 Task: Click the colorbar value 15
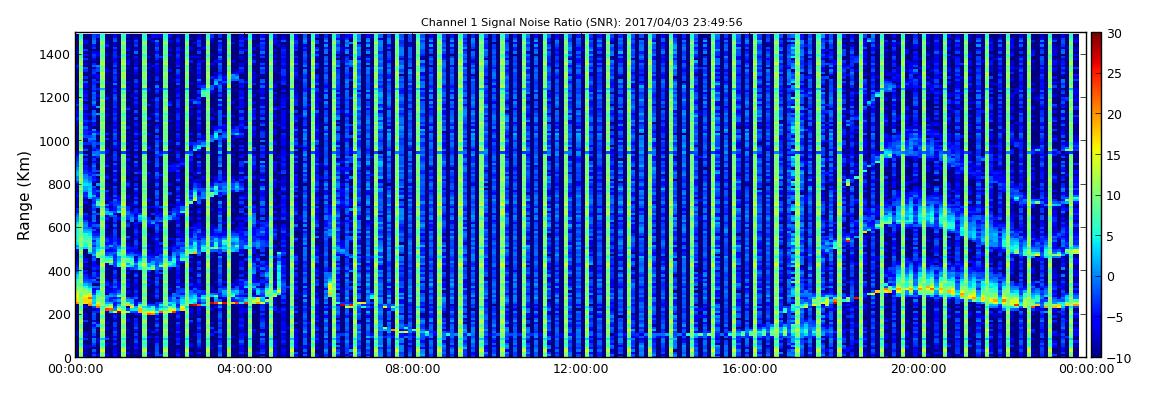[1114, 155]
